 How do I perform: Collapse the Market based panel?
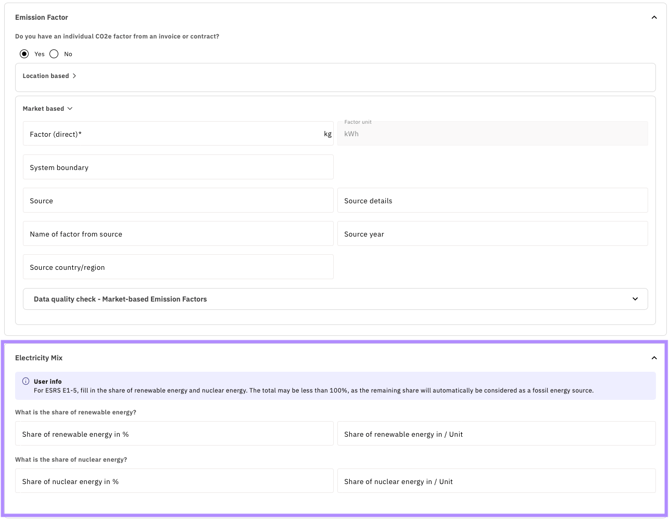pyautogui.click(x=47, y=109)
